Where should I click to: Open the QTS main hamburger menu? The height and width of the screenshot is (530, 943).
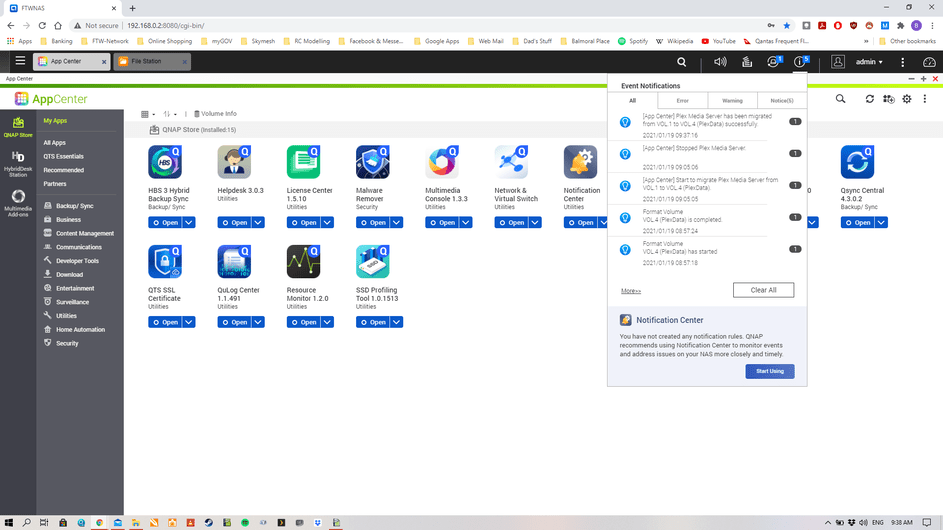pos(20,61)
